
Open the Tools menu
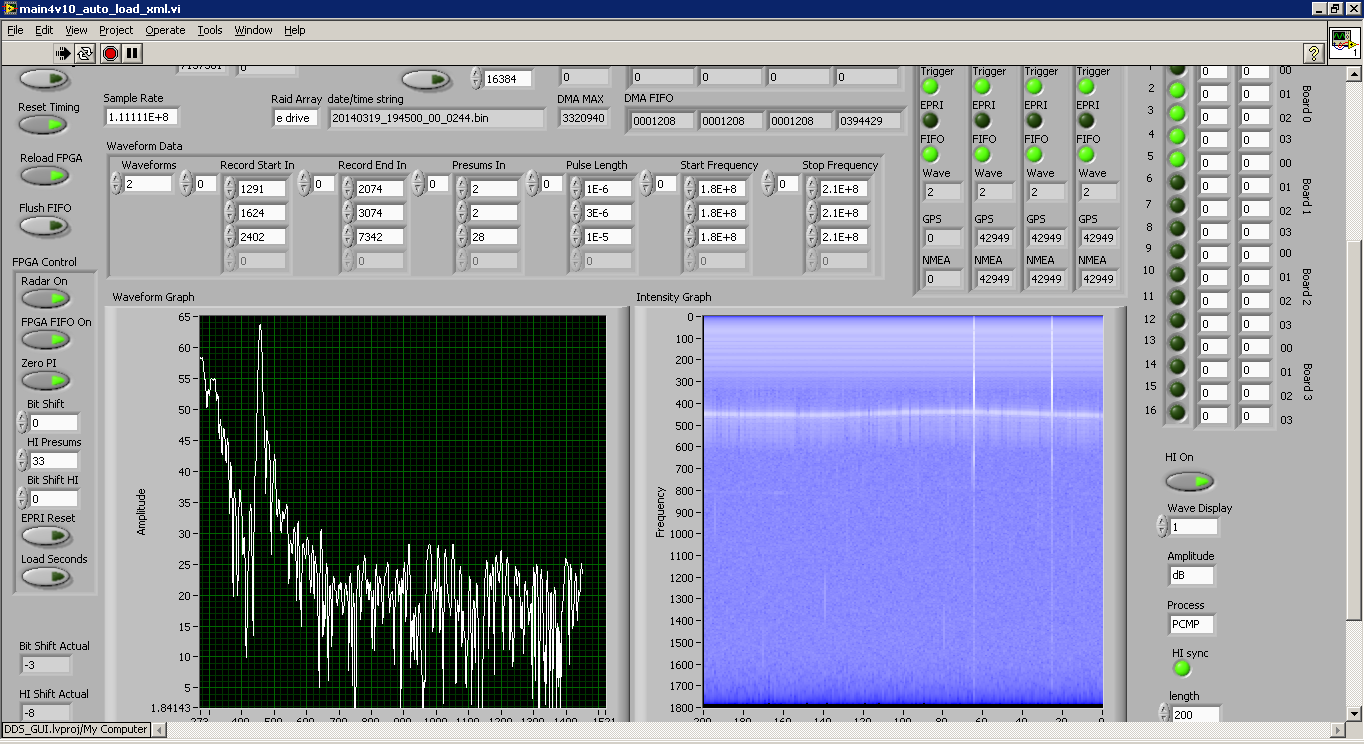[x=210, y=30]
